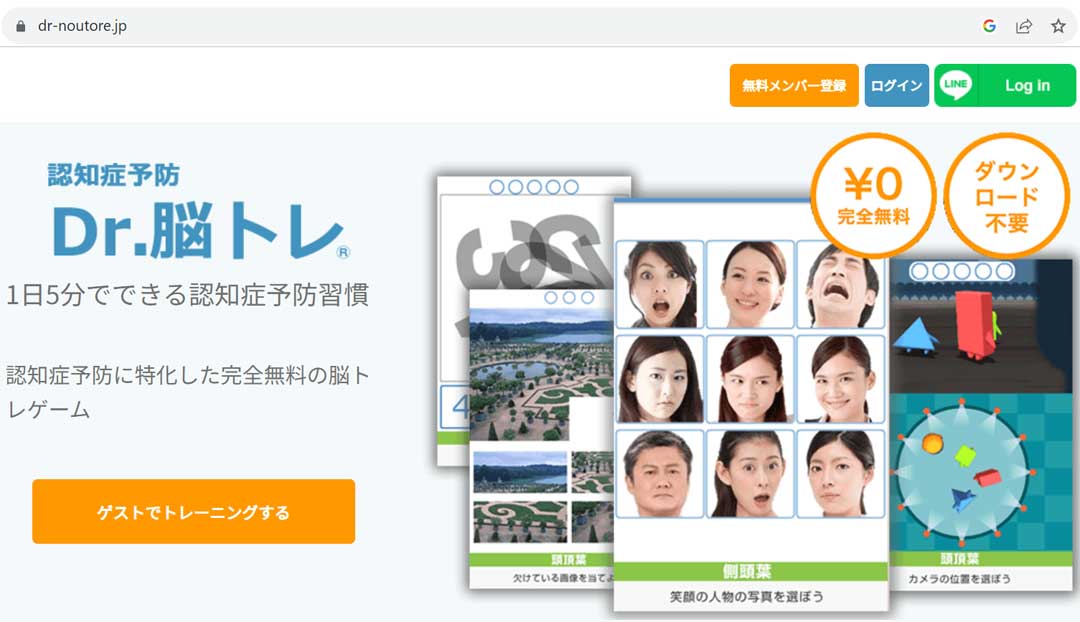The height and width of the screenshot is (622, 1080).
Task: Click the green 側頭葉 label bar
Action: [751, 571]
